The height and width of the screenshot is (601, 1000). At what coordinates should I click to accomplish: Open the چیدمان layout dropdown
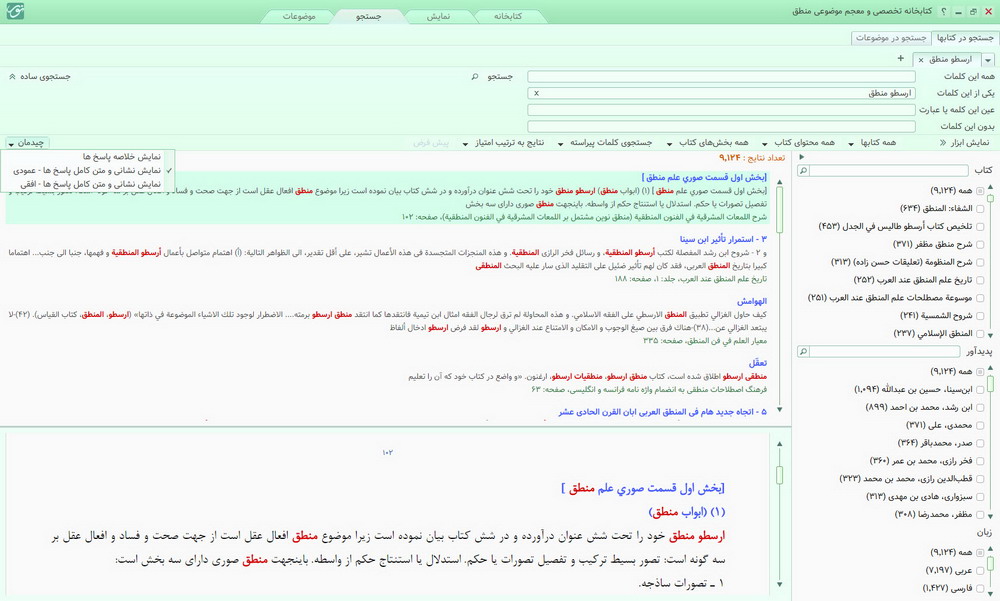[26, 143]
